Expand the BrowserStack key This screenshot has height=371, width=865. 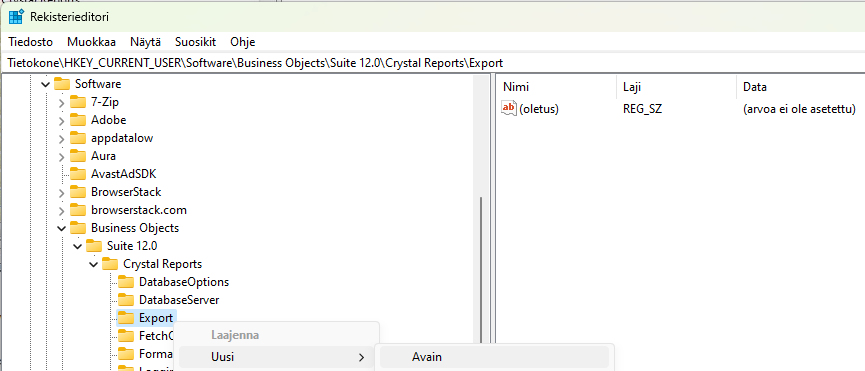61,192
